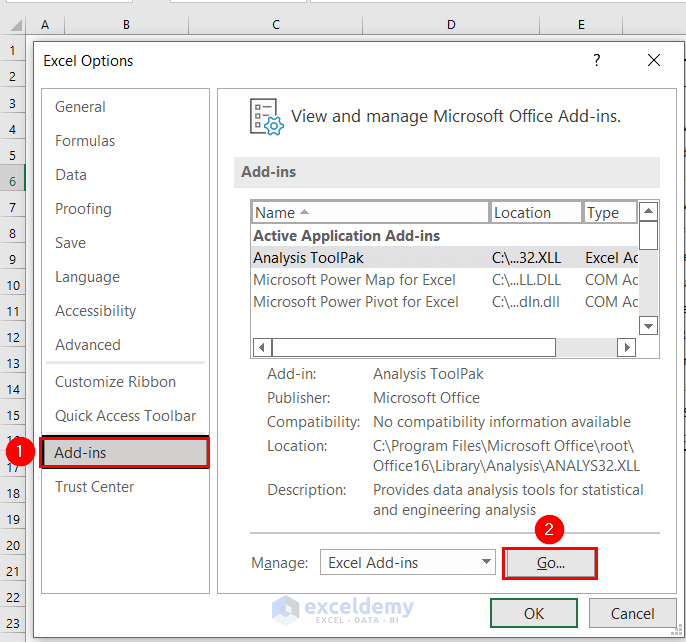Open Trust Center options

(94, 487)
